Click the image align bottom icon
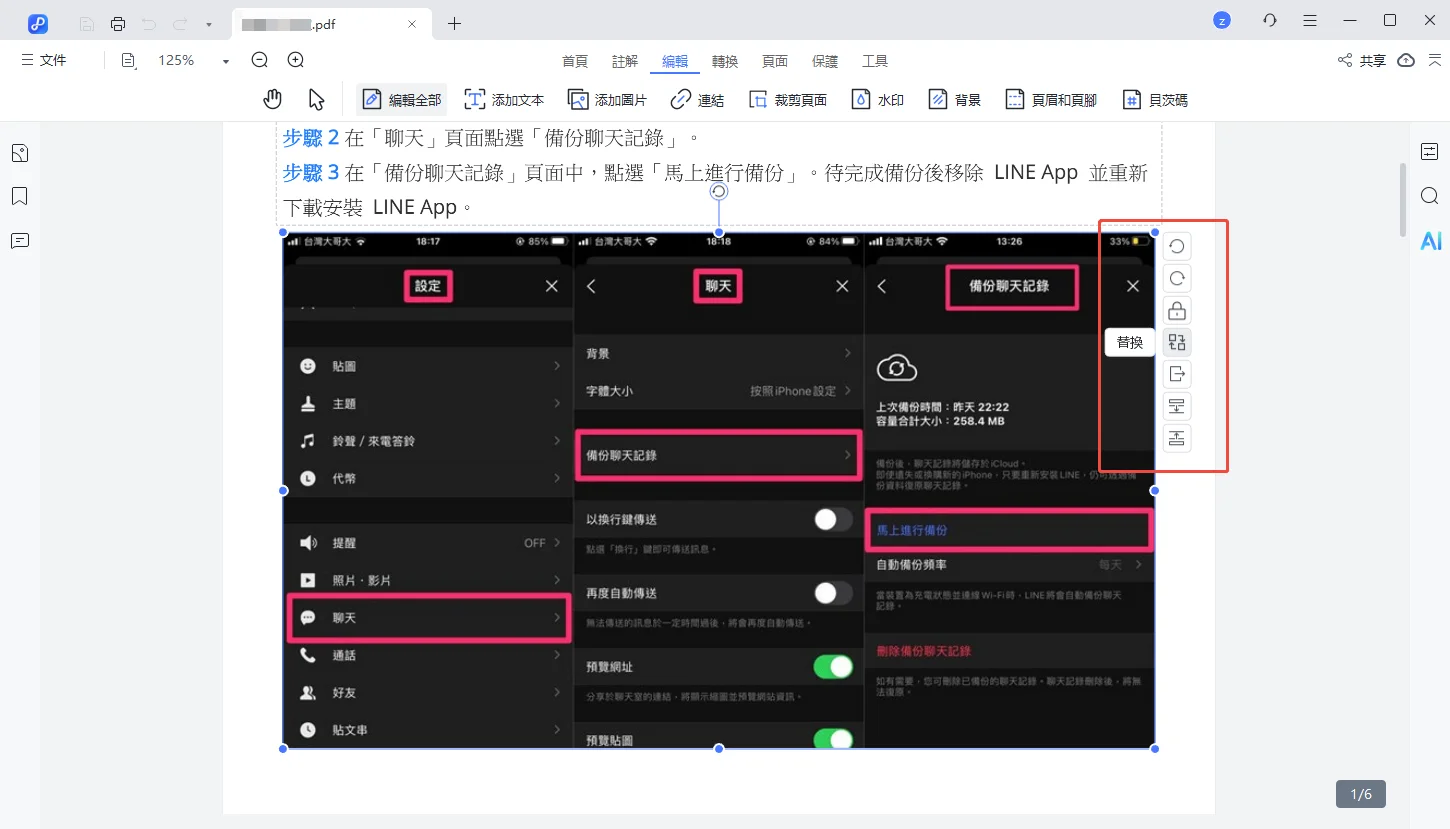 click(x=1177, y=438)
